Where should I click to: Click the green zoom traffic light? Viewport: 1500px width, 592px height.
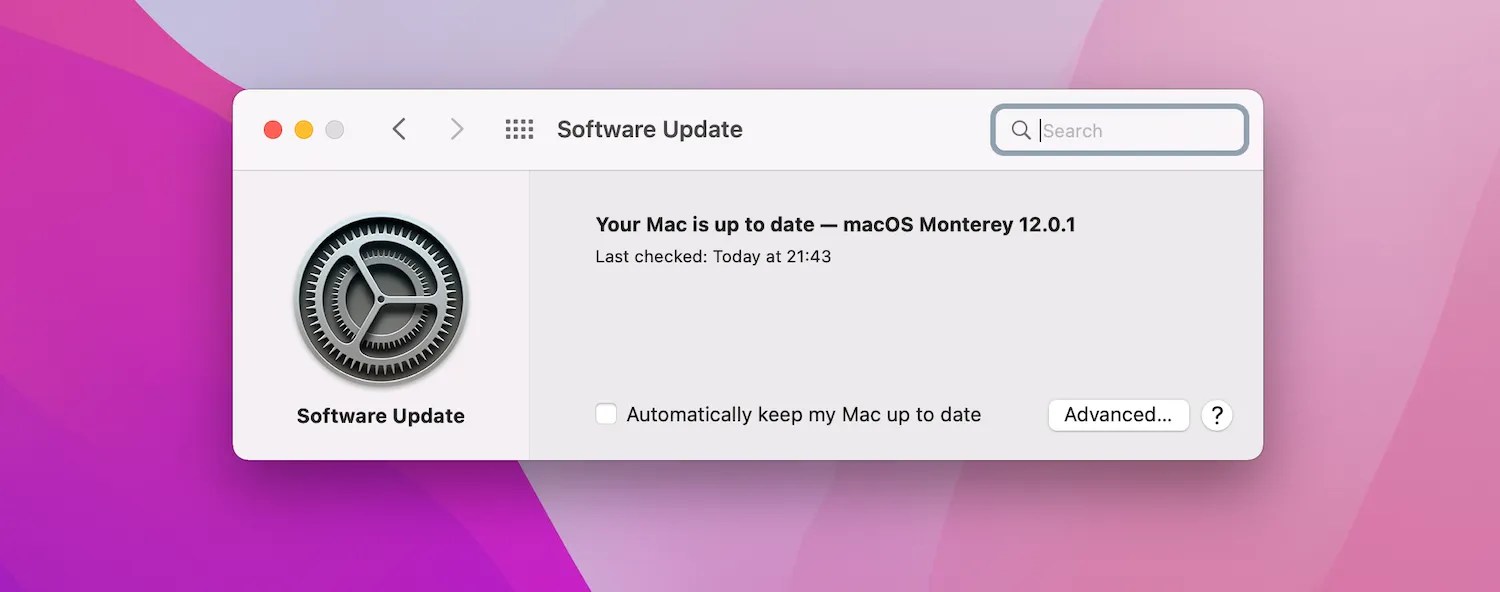[335, 129]
